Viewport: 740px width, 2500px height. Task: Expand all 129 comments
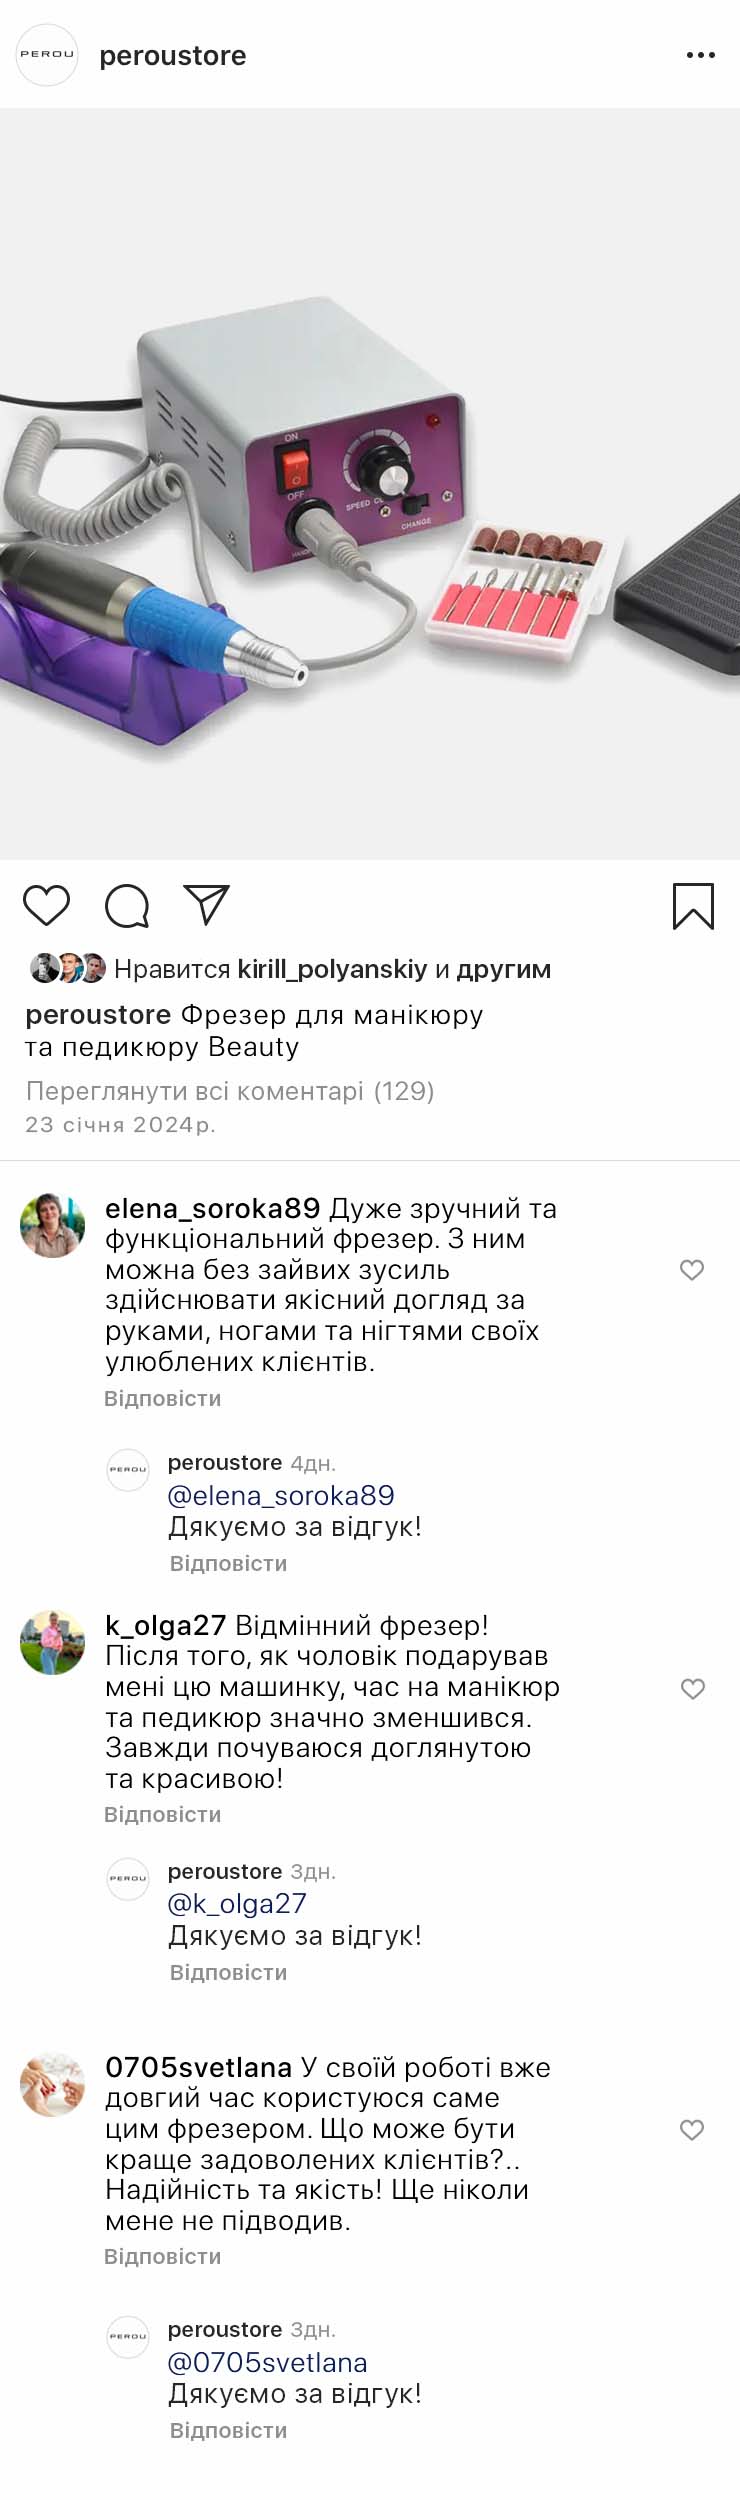click(230, 1090)
